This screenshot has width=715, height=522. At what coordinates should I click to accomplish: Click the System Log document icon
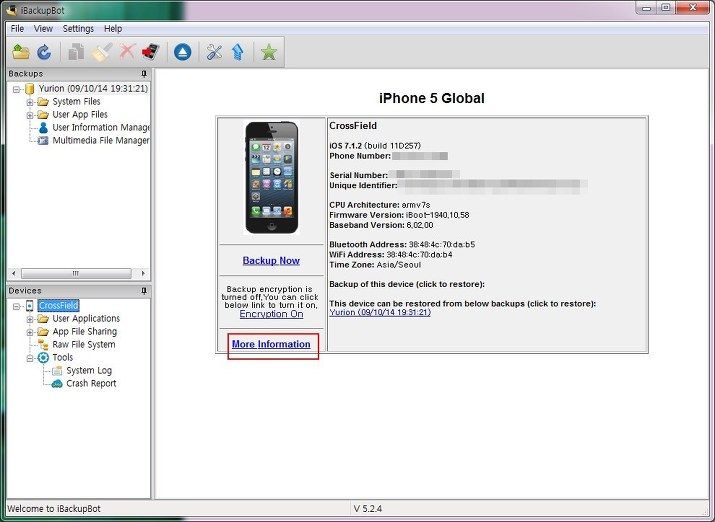tap(57, 371)
